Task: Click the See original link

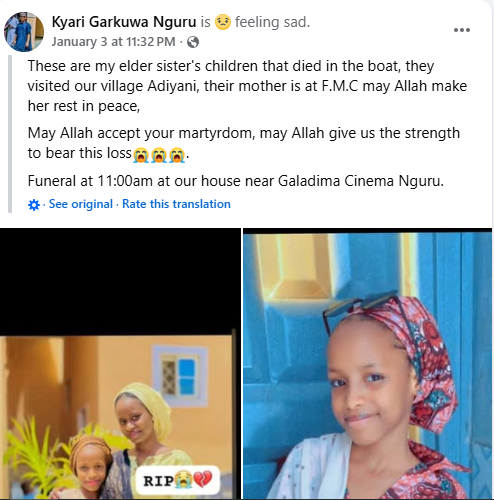Action: point(81,204)
